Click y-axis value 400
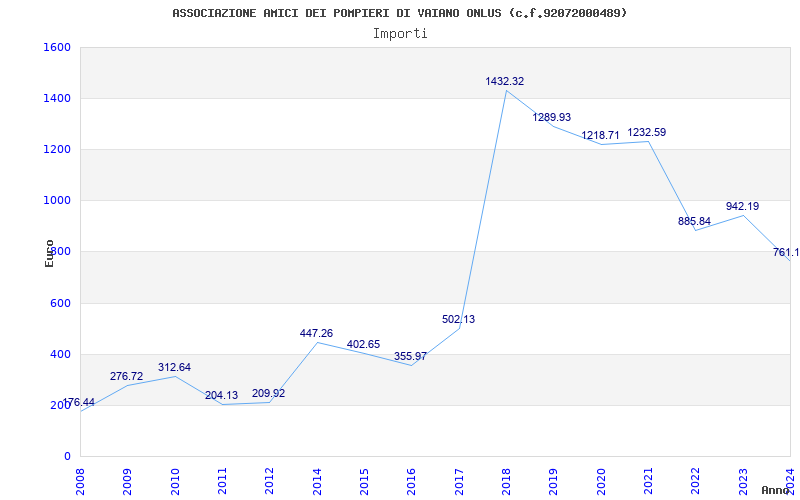800x500 pixels. coord(60,354)
